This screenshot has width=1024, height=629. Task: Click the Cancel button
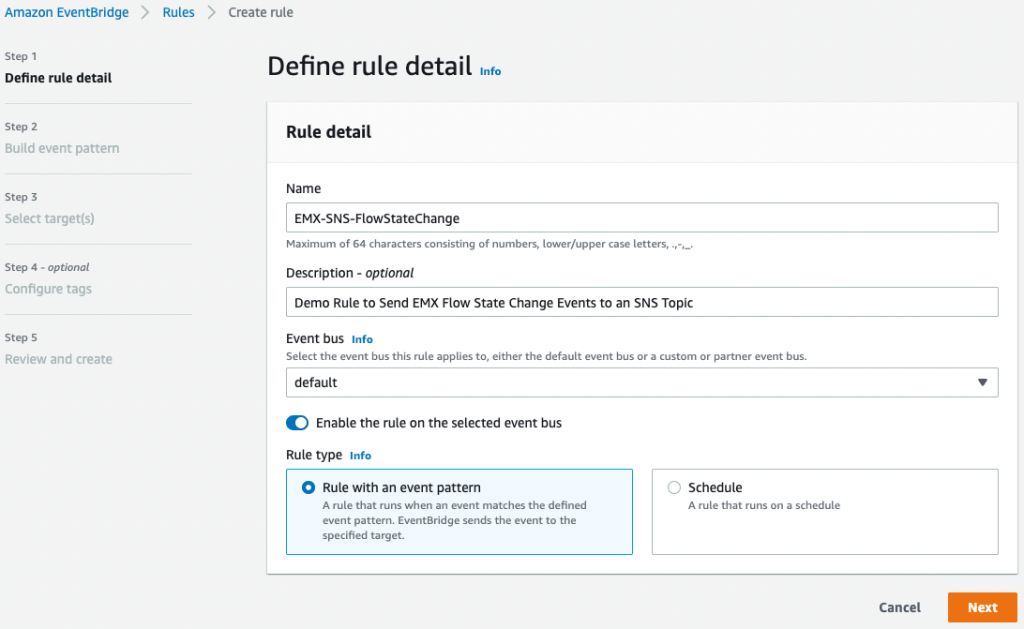[x=899, y=607]
